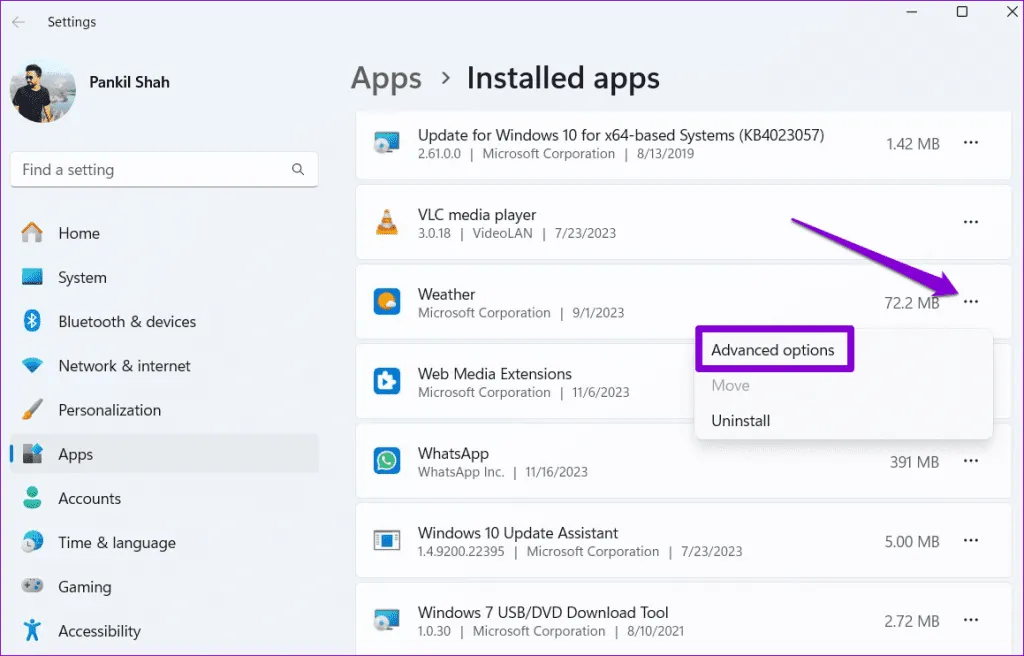Screen dimensions: 1024x656
Task: Choose Uninstall in the Weather menu
Action: click(740, 421)
